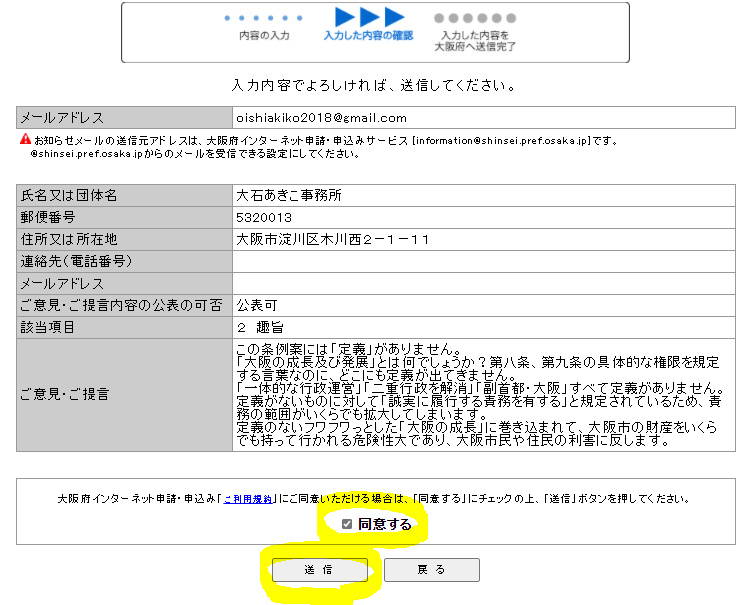Click the postal code value 5320013
The image size is (751, 605).
264,217
